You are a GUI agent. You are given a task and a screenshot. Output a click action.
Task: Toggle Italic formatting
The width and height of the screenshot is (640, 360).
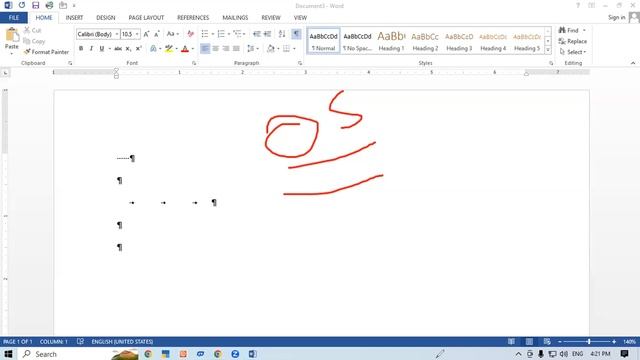[91, 49]
